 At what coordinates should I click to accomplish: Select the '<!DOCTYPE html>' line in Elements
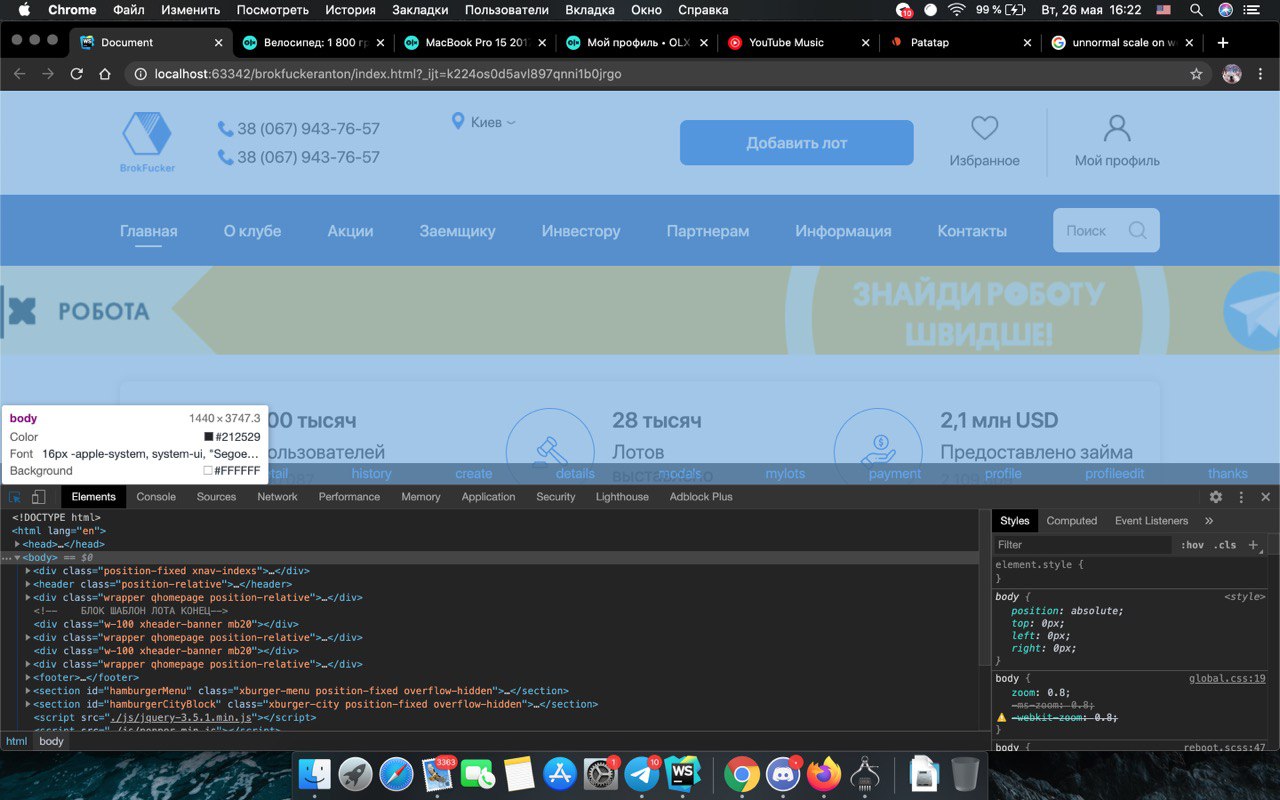[56, 517]
